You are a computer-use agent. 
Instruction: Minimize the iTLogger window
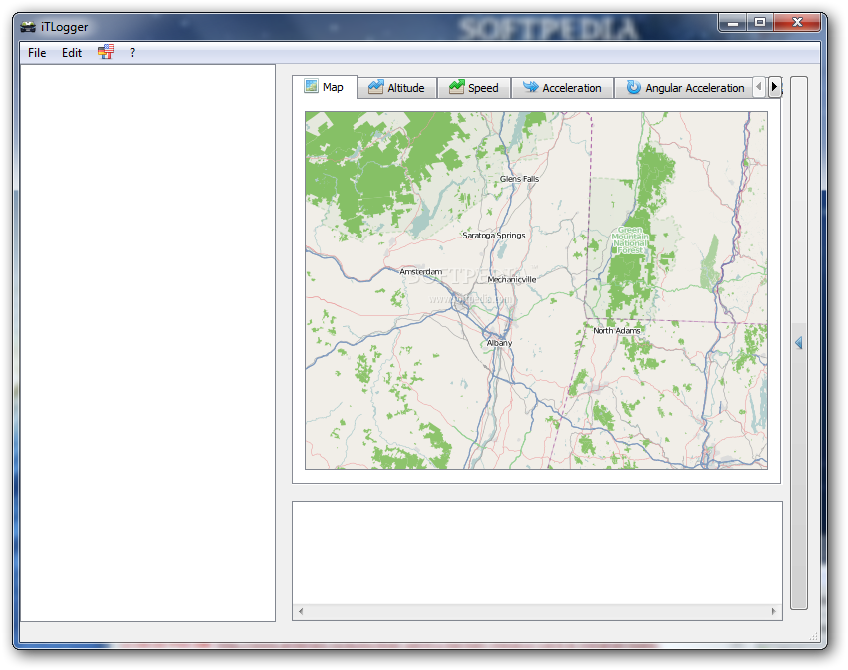click(x=733, y=23)
